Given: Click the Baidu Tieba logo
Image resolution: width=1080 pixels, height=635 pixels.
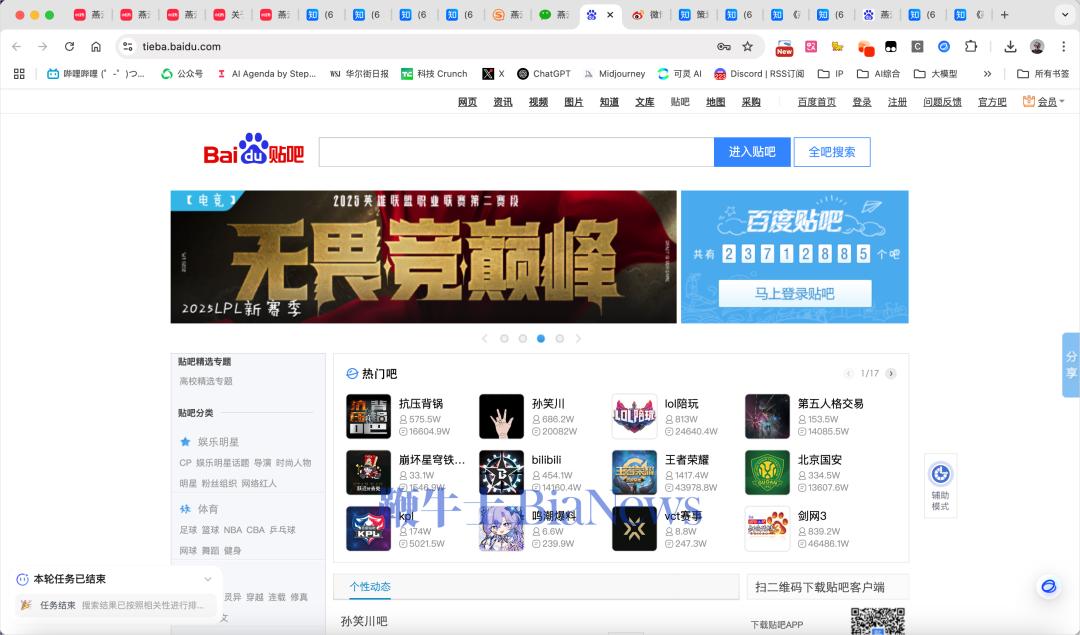Looking at the screenshot, I should tap(253, 150).
